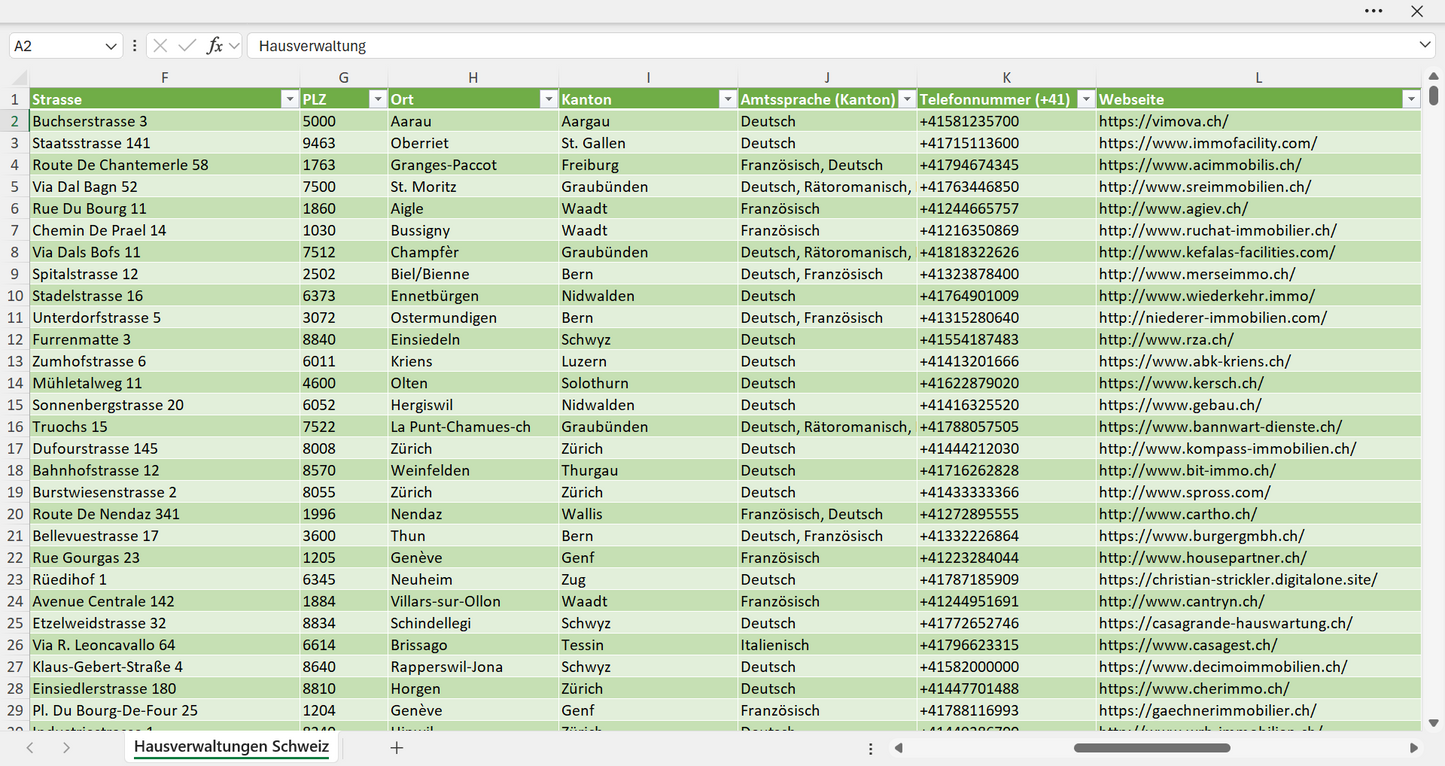The height and width of the screenshot is (766, 1445).
Task: Close the Excel viewer window
Action: click(x=1417, y=11)
